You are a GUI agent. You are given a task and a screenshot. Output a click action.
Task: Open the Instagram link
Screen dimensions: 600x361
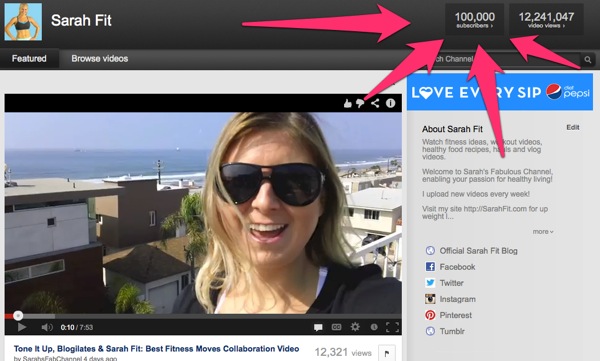(457, 299)
